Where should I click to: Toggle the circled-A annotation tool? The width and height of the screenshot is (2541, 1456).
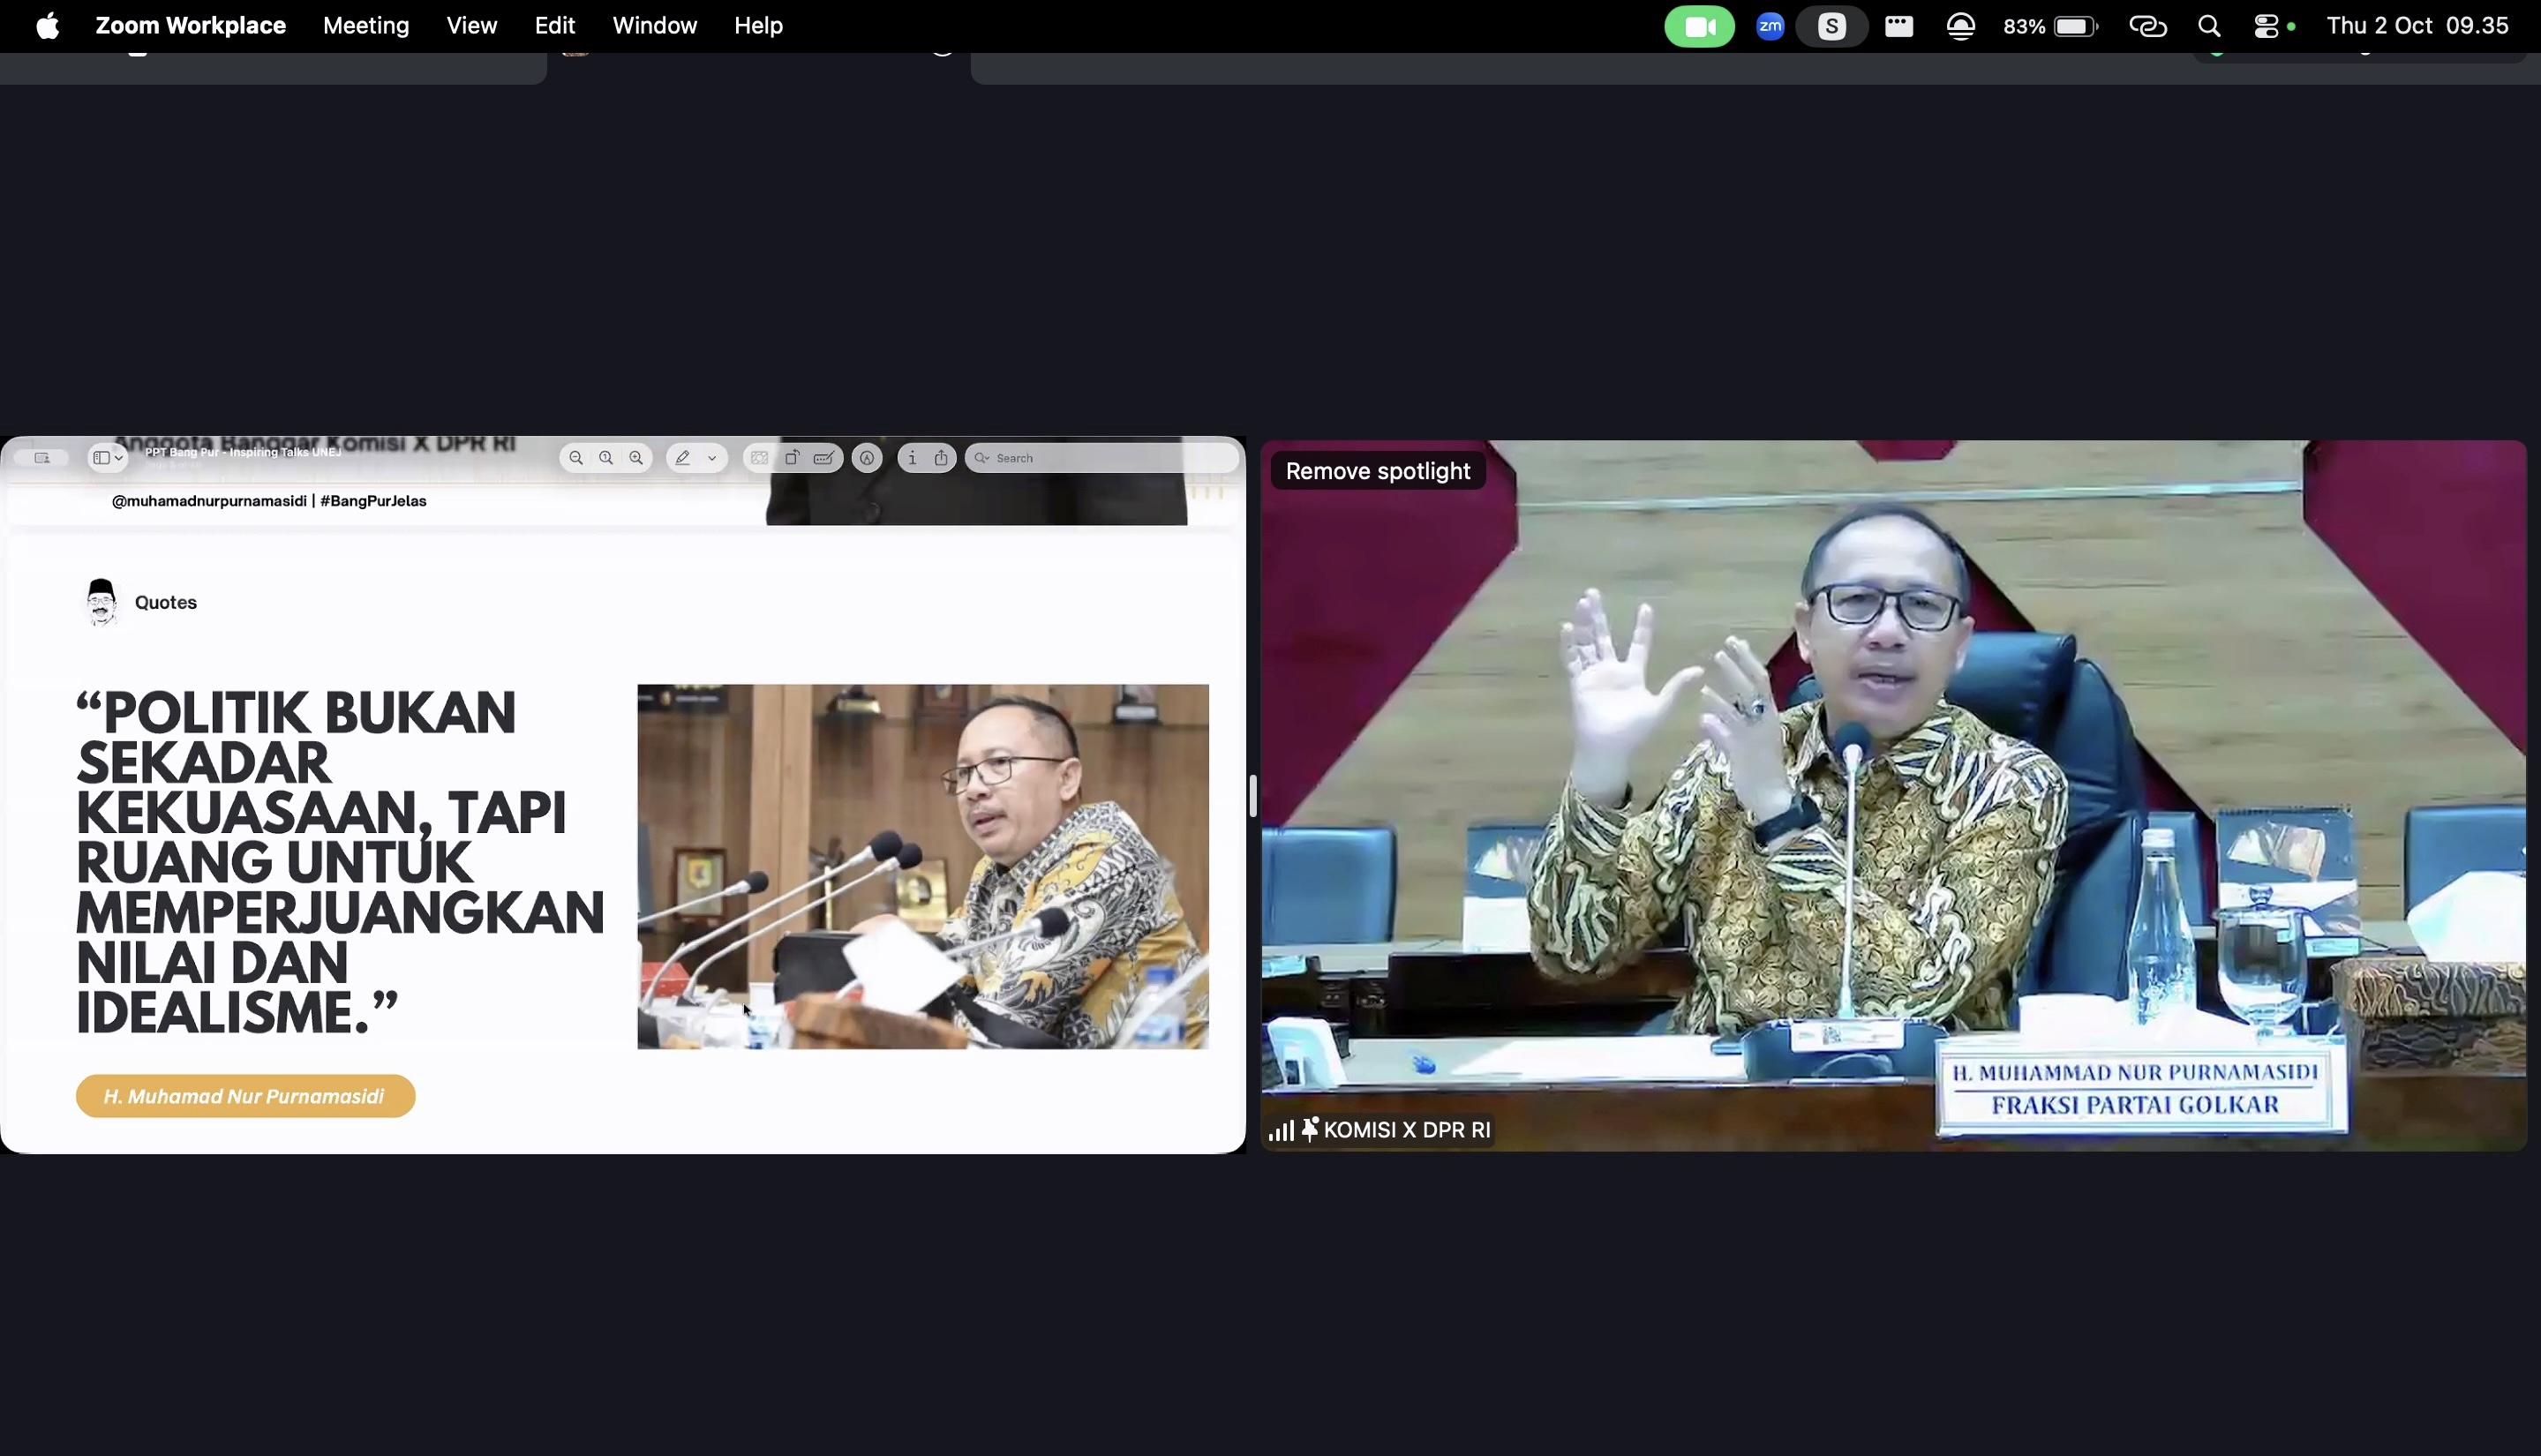pyautogui.click(x=867, y=457)
